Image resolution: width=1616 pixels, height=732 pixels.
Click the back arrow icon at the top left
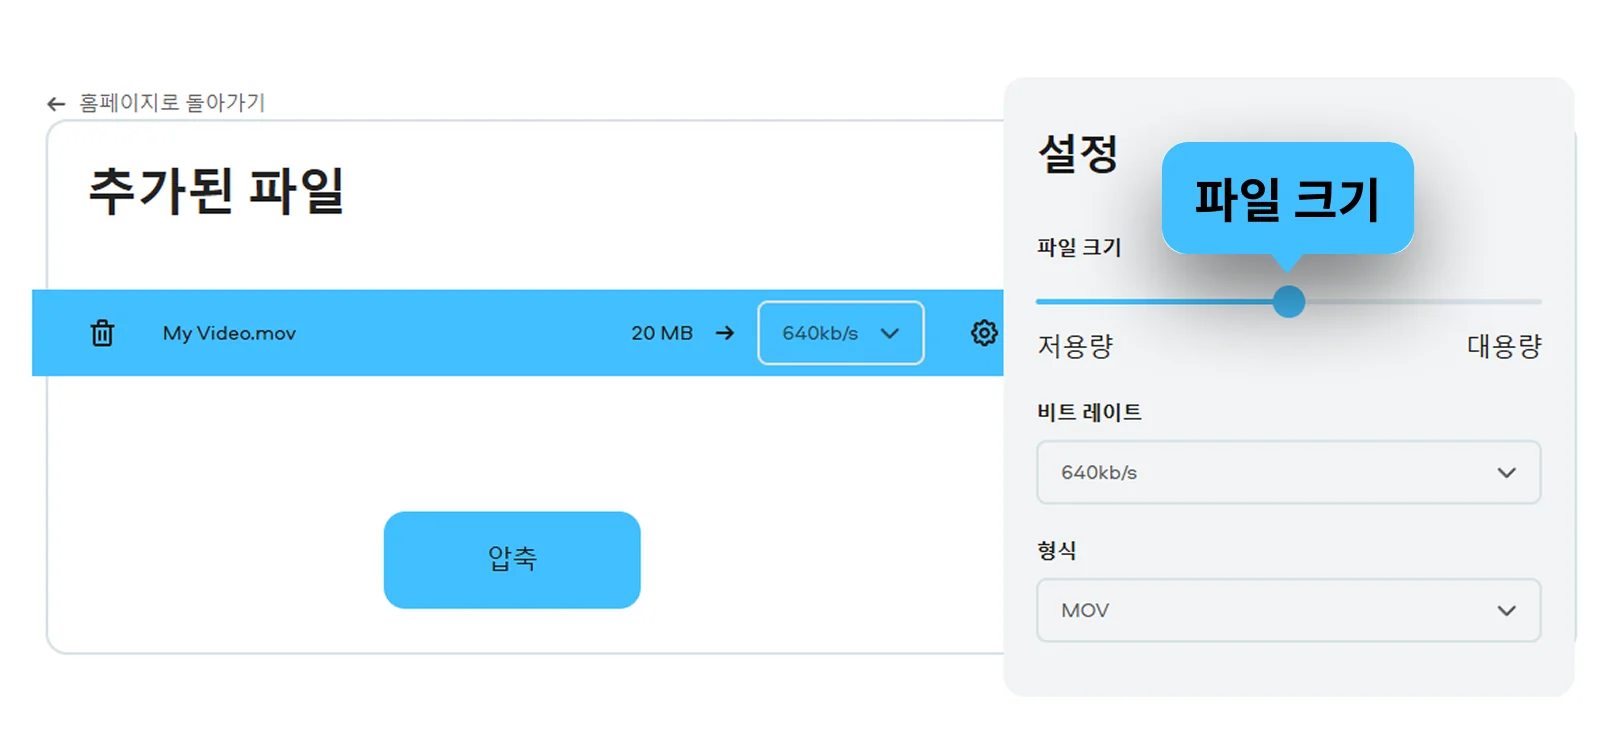click(56, 104)
